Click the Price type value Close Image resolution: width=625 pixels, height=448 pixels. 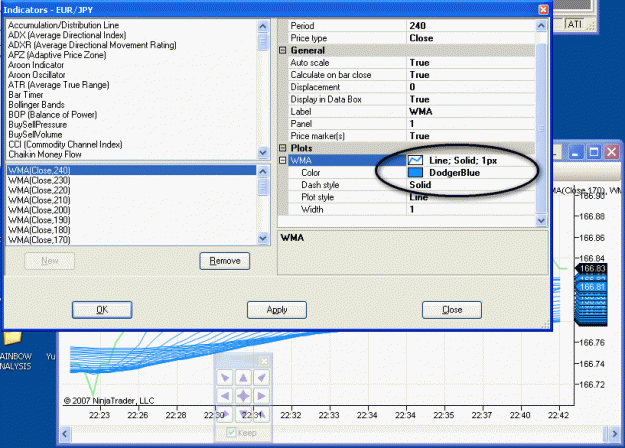click(471, 38)
